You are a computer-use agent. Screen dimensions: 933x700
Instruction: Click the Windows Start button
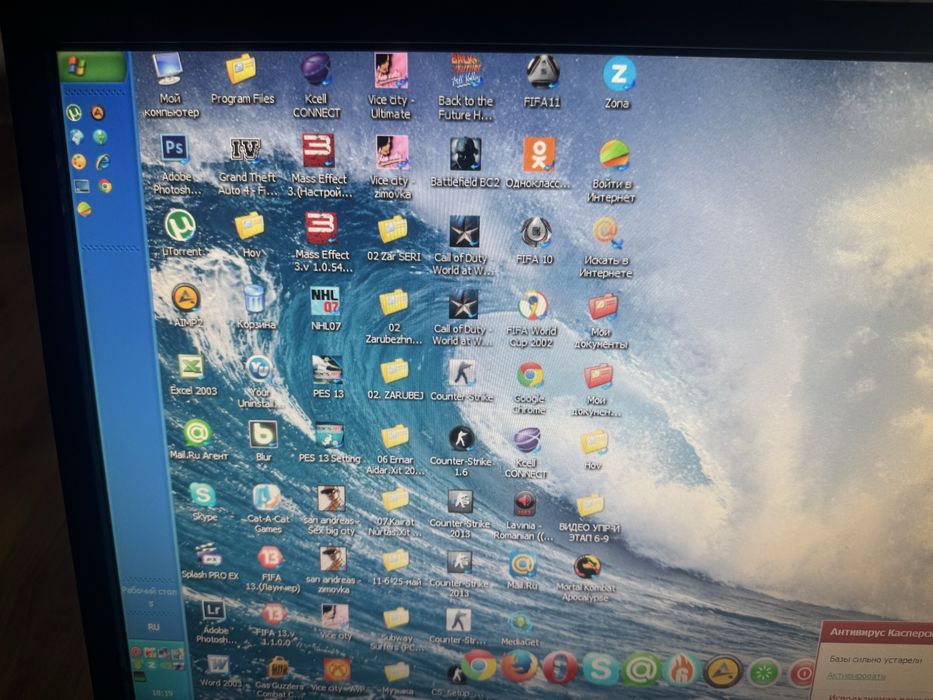tap(92, 66)
